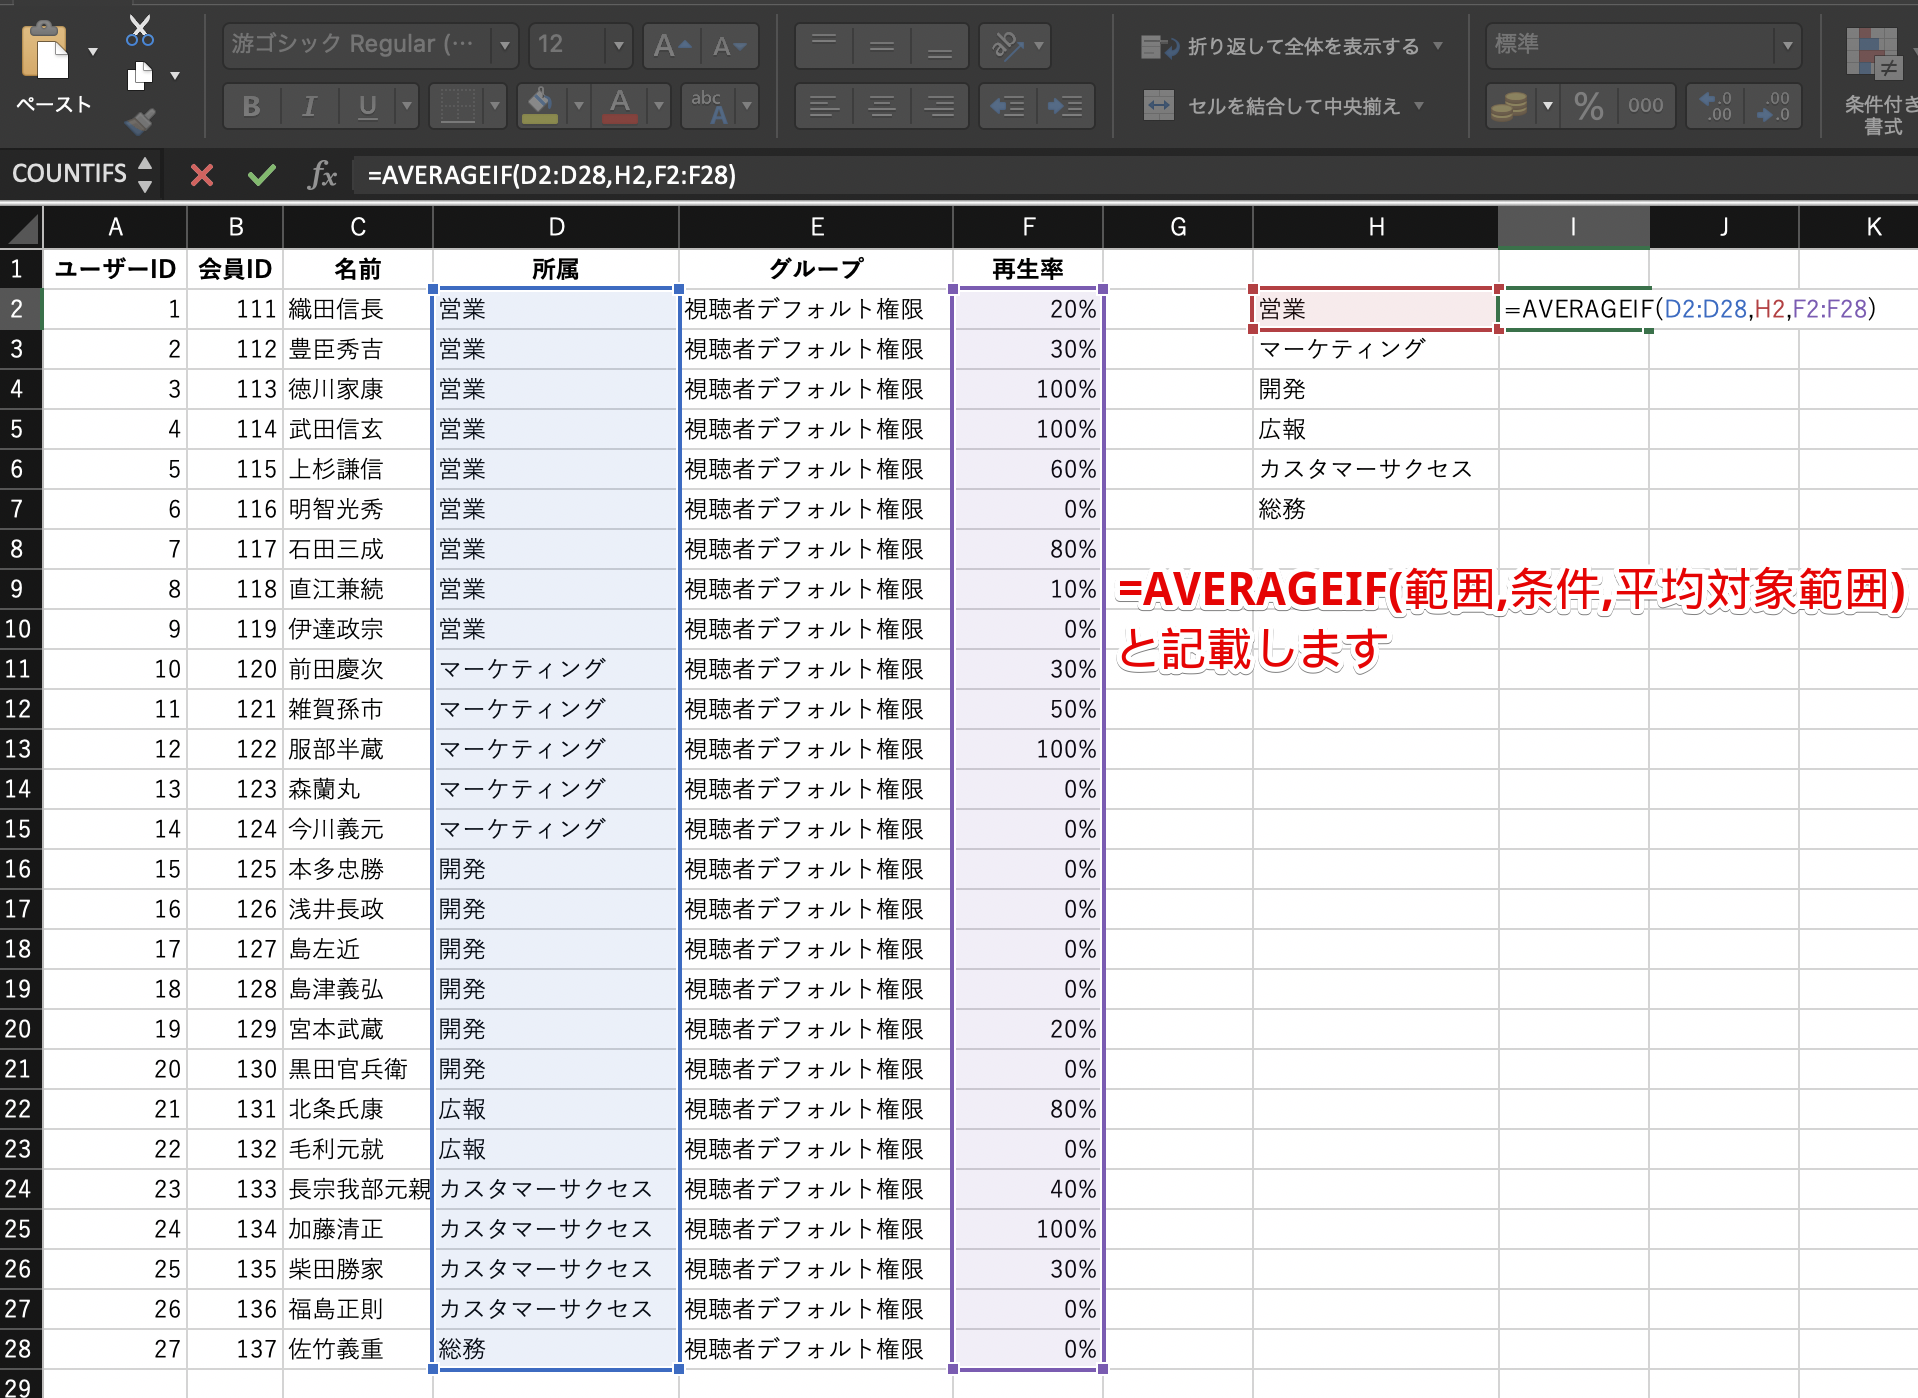Image resolution: width=1918 pixels, height=1398 pixels.
Task: Click the name 宮本武蔵
Action: (336, 1029)
